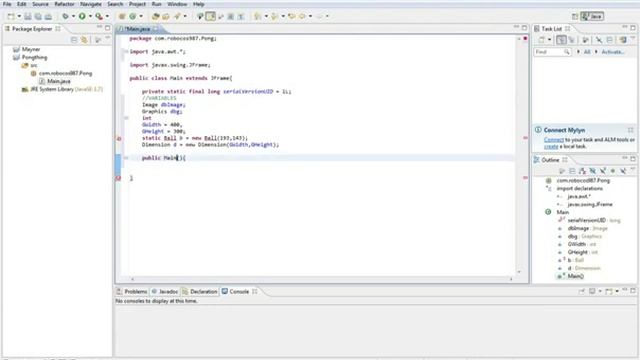Image resolution: width=640 pixels, height=360 pixels.
Task: Click the create local task link
Action: 551,146
